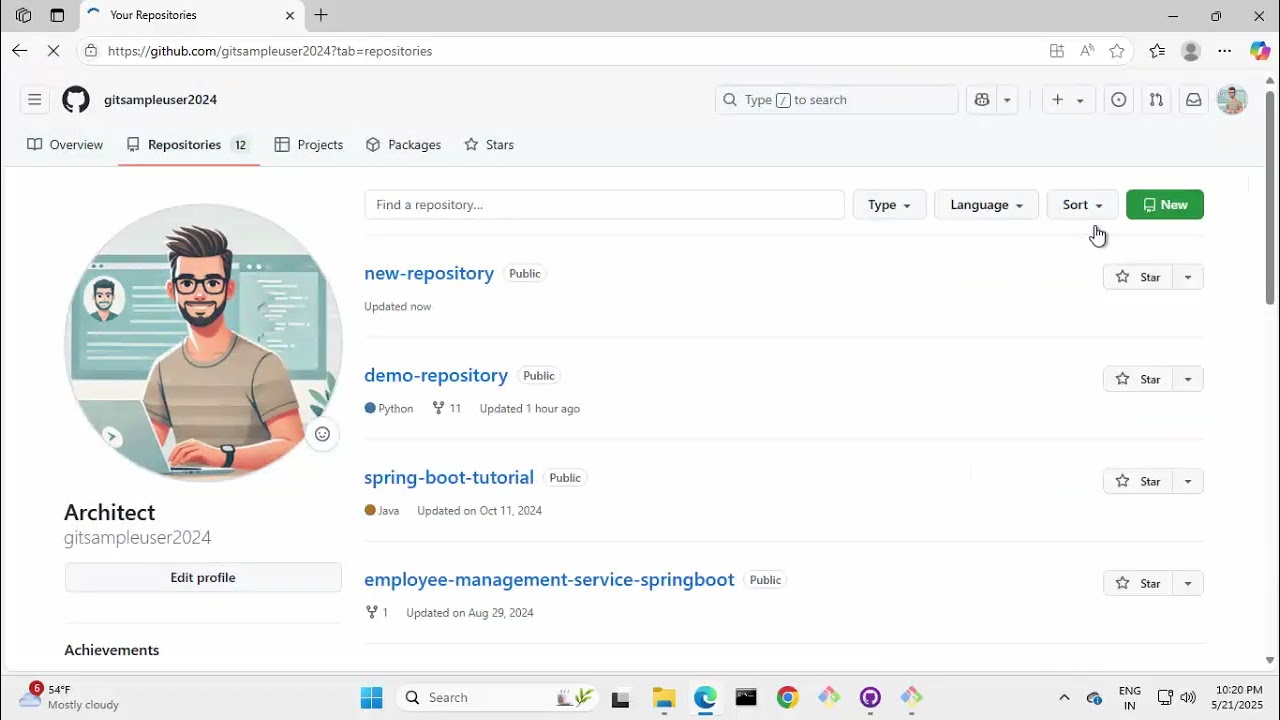Screen dimensions: 1280x720
Task: Expand star lists dropdown for new-repository
Action: (x=1188, y=277)
